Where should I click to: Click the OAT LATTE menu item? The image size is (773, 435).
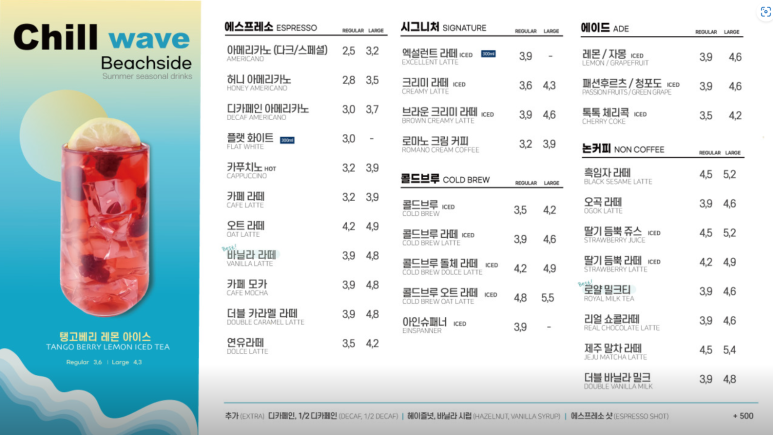[246, 229]
